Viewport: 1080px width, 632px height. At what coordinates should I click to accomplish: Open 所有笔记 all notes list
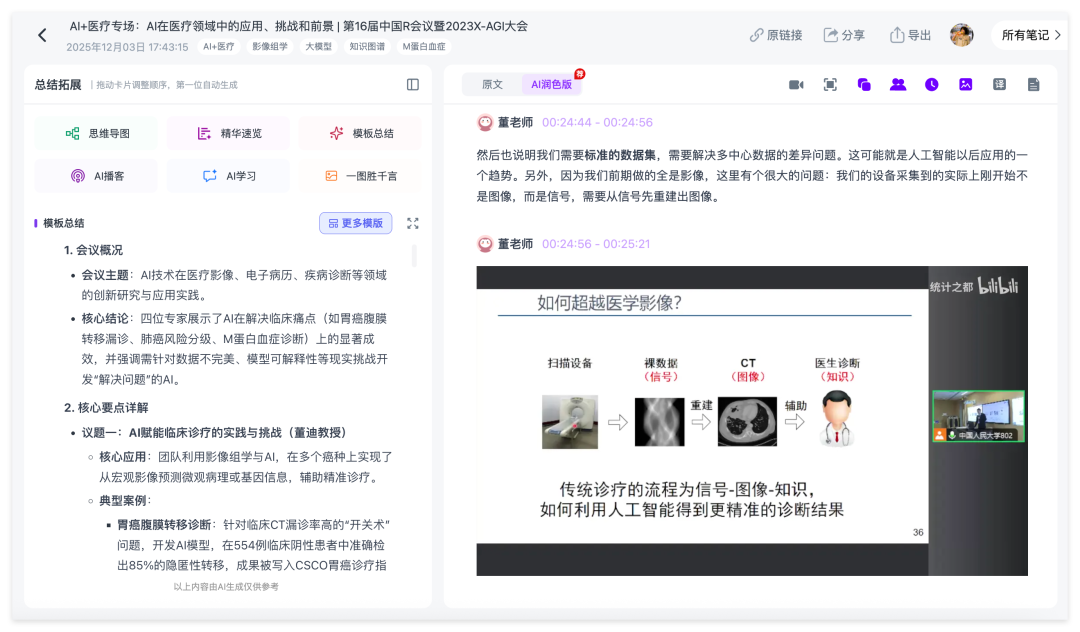click(x=1030, y=35)
